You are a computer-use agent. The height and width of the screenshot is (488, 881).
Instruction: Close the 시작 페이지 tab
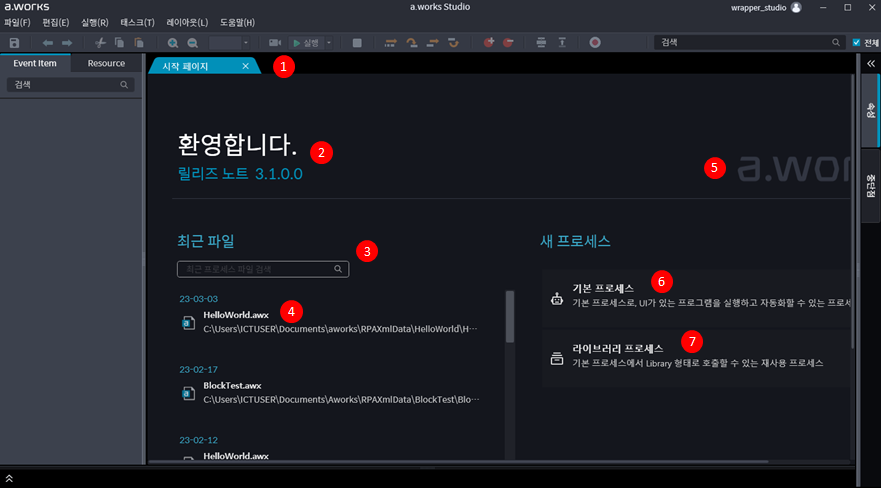[246, 66]
